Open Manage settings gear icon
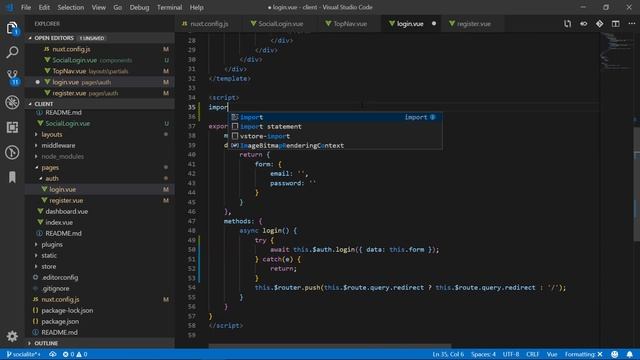 [x=12, y=336]
